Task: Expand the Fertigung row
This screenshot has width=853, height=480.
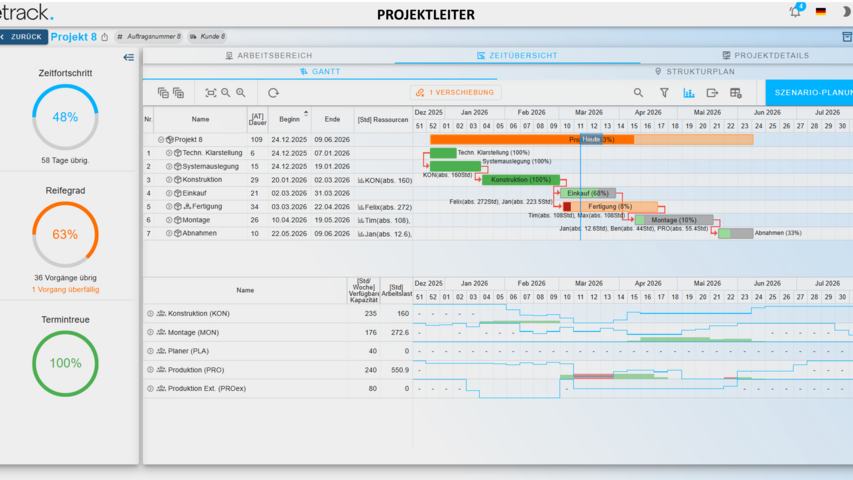Action: [169, 207]
